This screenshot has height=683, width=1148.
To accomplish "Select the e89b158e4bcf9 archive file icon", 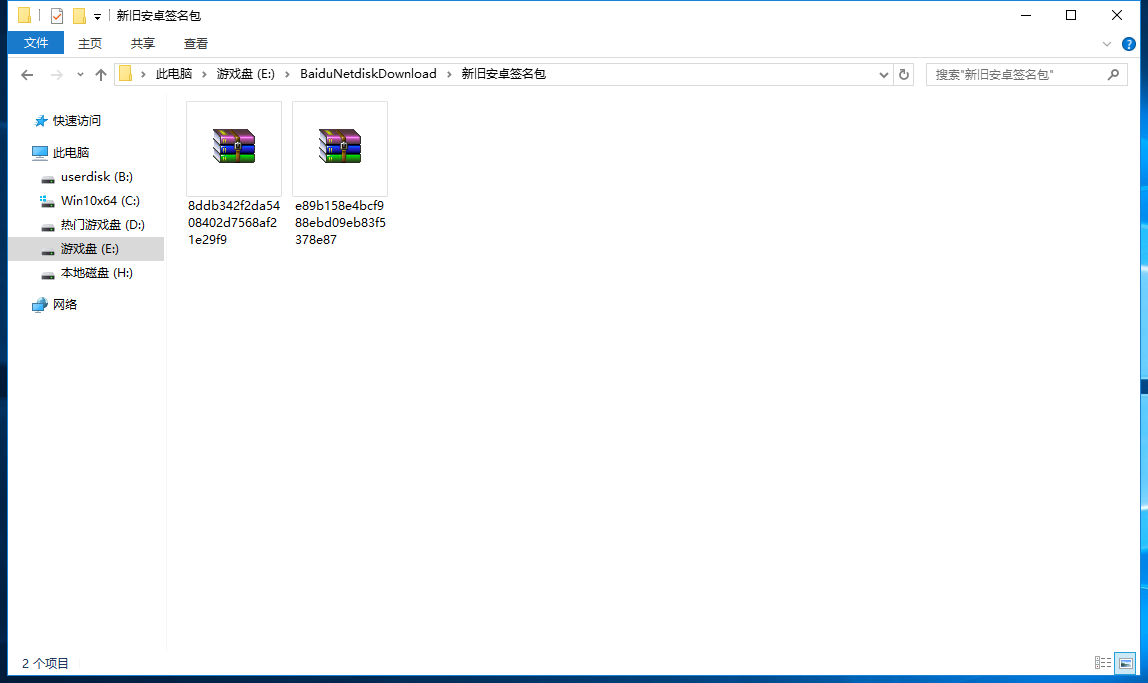I will coord(340,146).
